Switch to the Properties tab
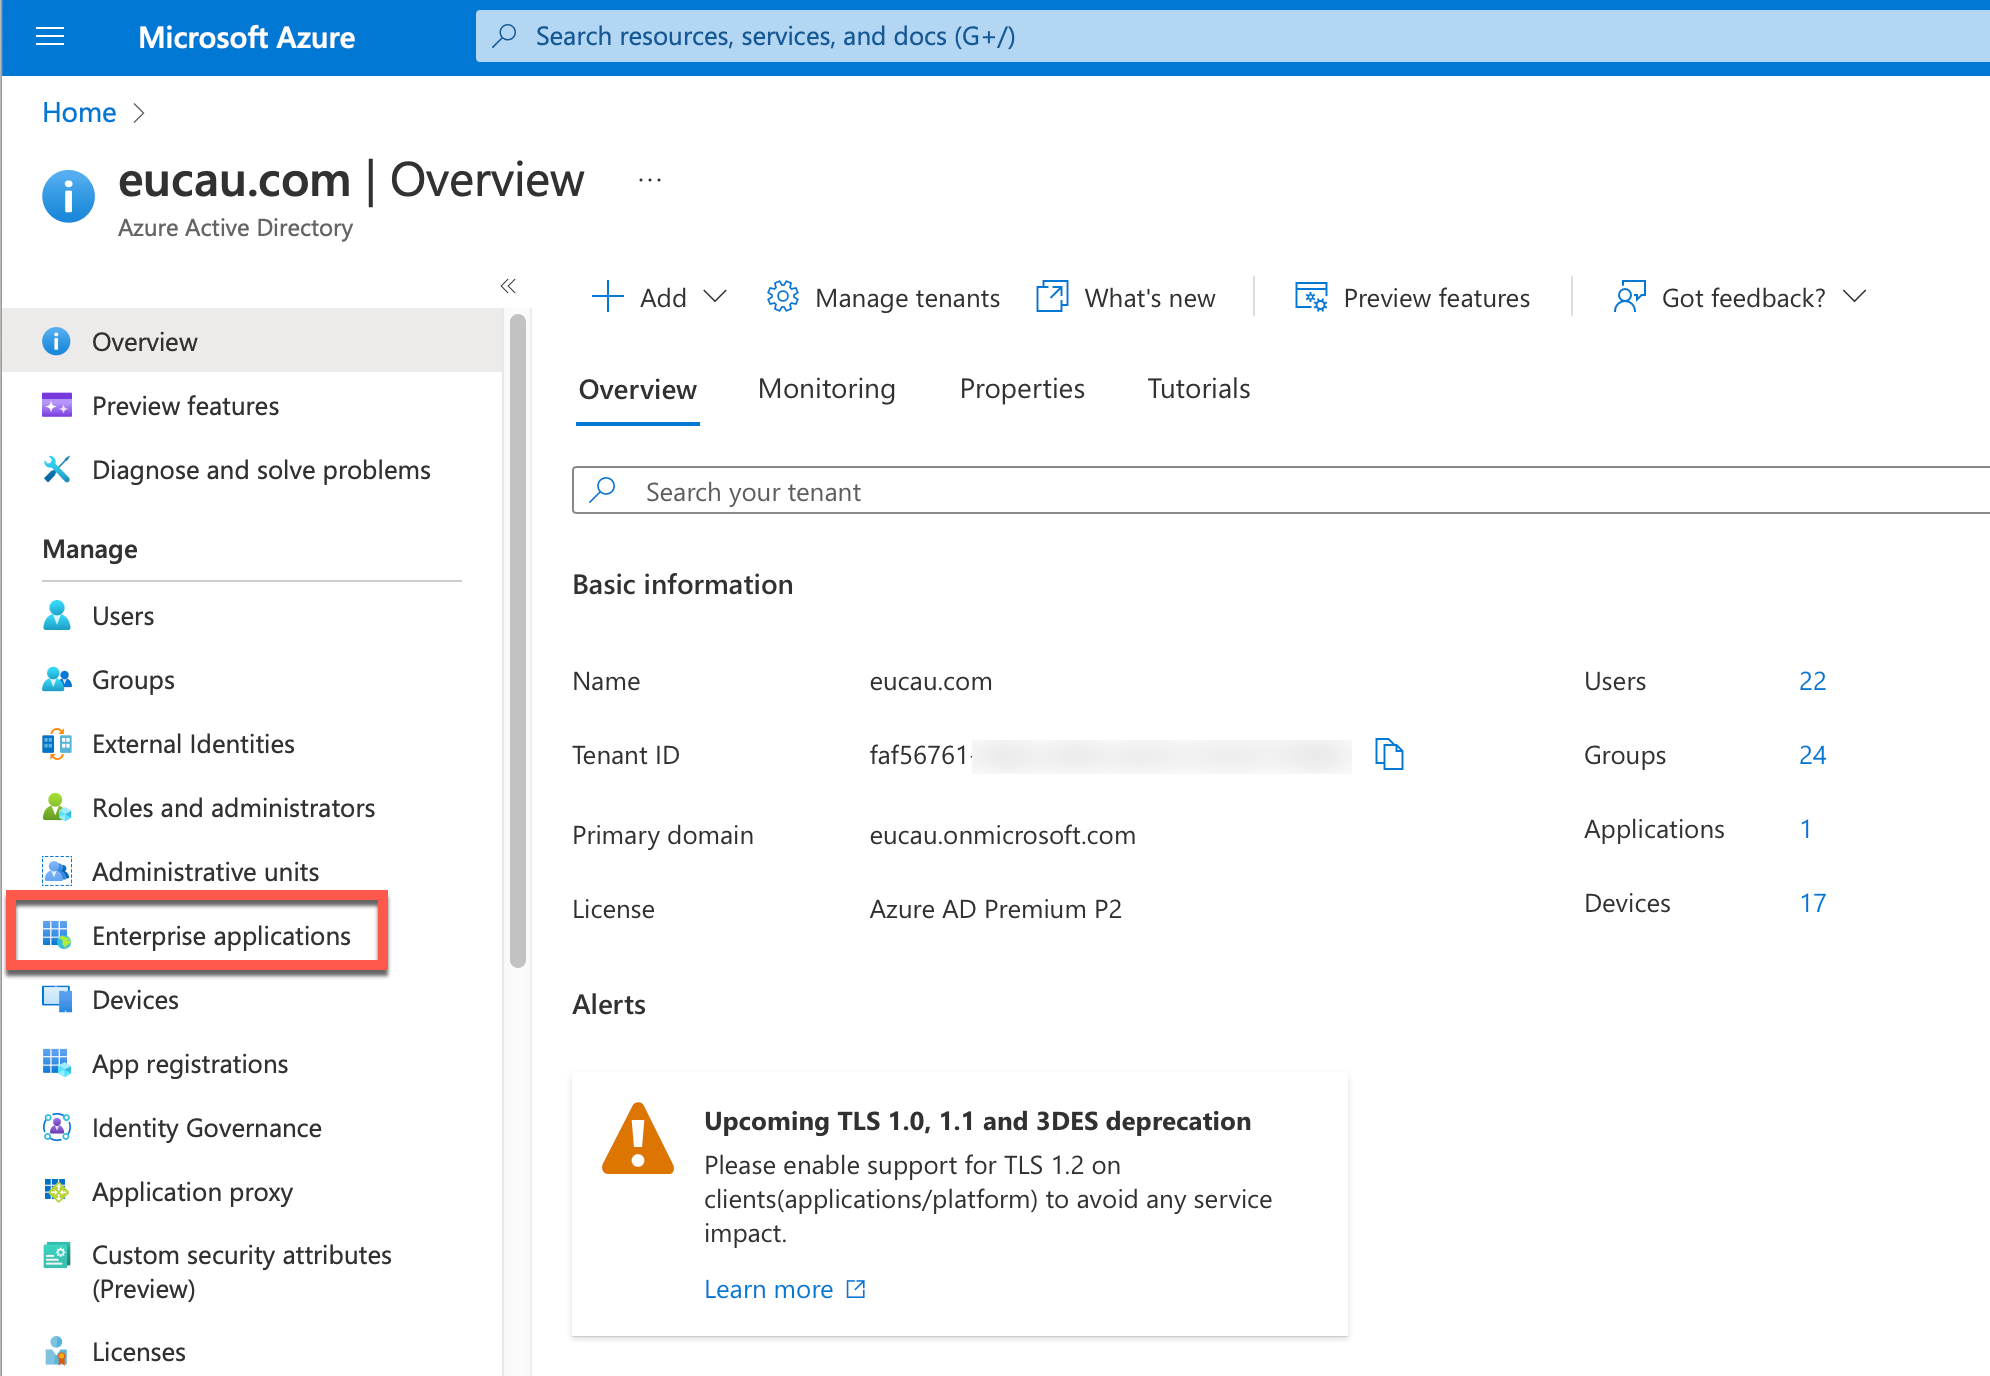The width and height of the screenshot is (1990, 1376). click(1021, 389)
